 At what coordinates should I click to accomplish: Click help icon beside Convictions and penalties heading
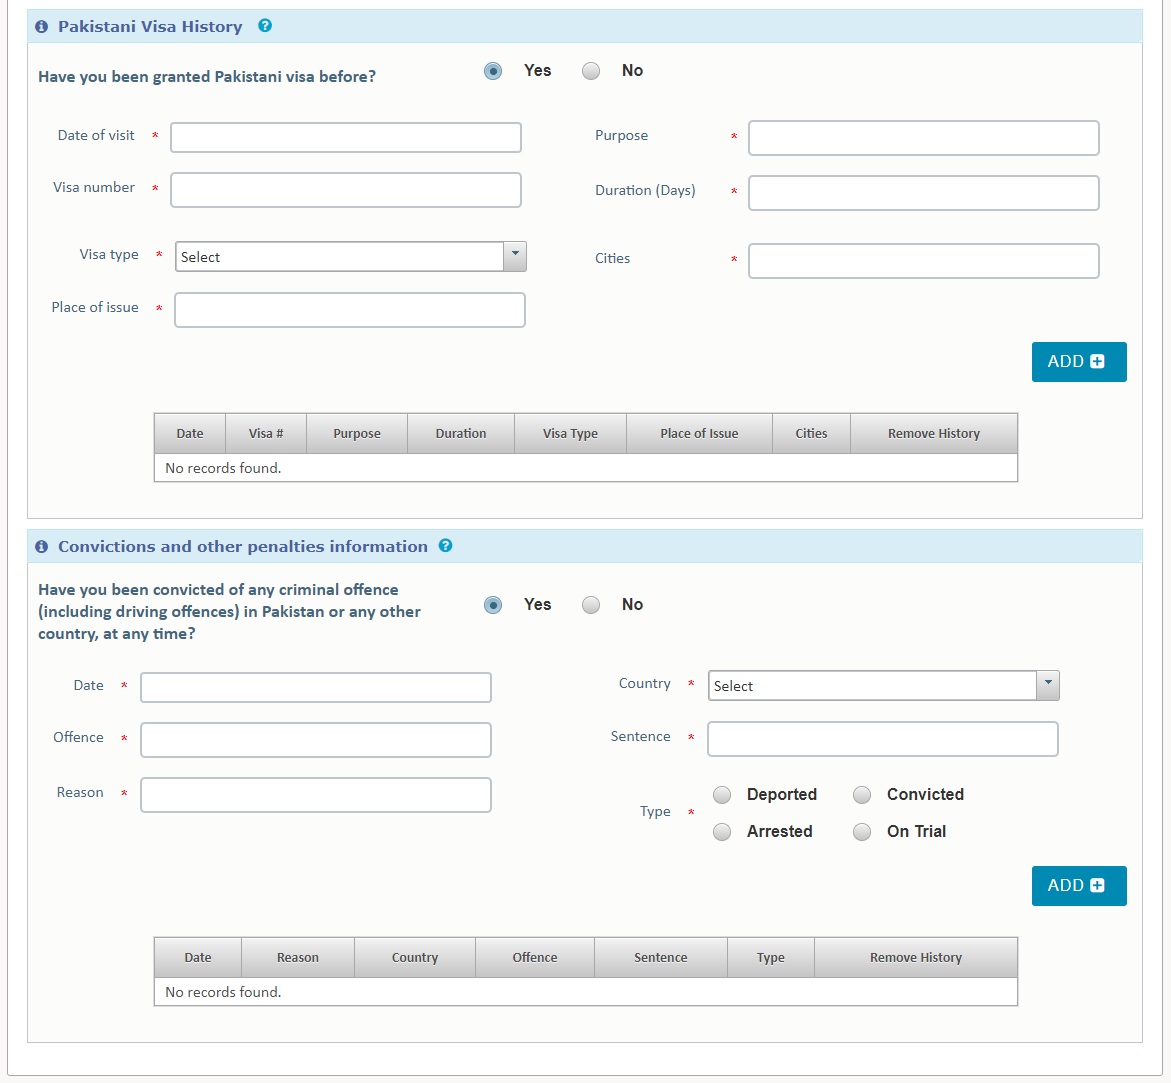coord(446,546)
